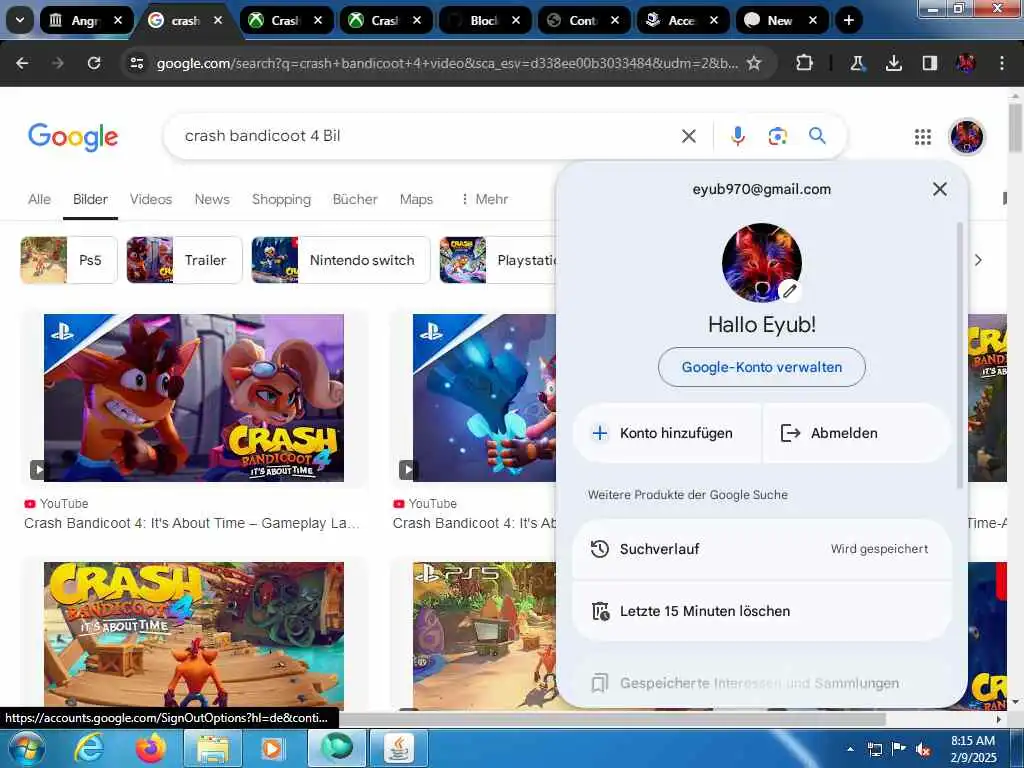This screenshot has width=1024, height=768.
Task: Search by image with Google Lens icon
Action: pos(777,136)
